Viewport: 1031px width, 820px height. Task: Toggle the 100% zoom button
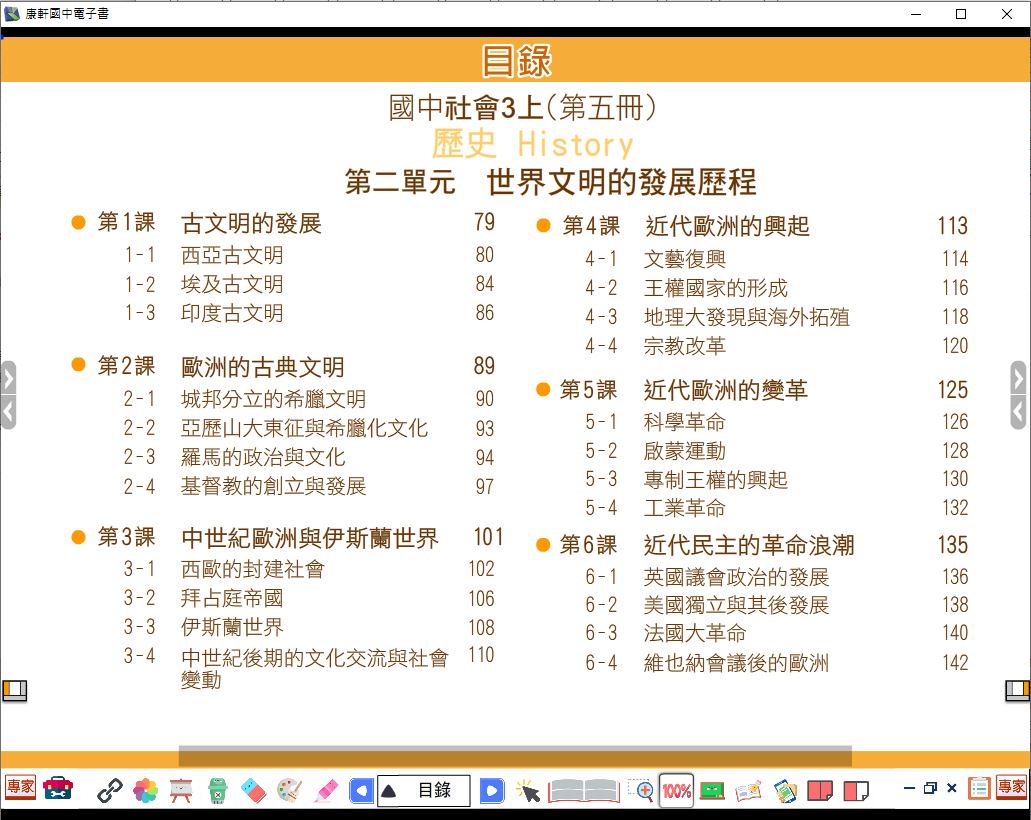[677, 791]
